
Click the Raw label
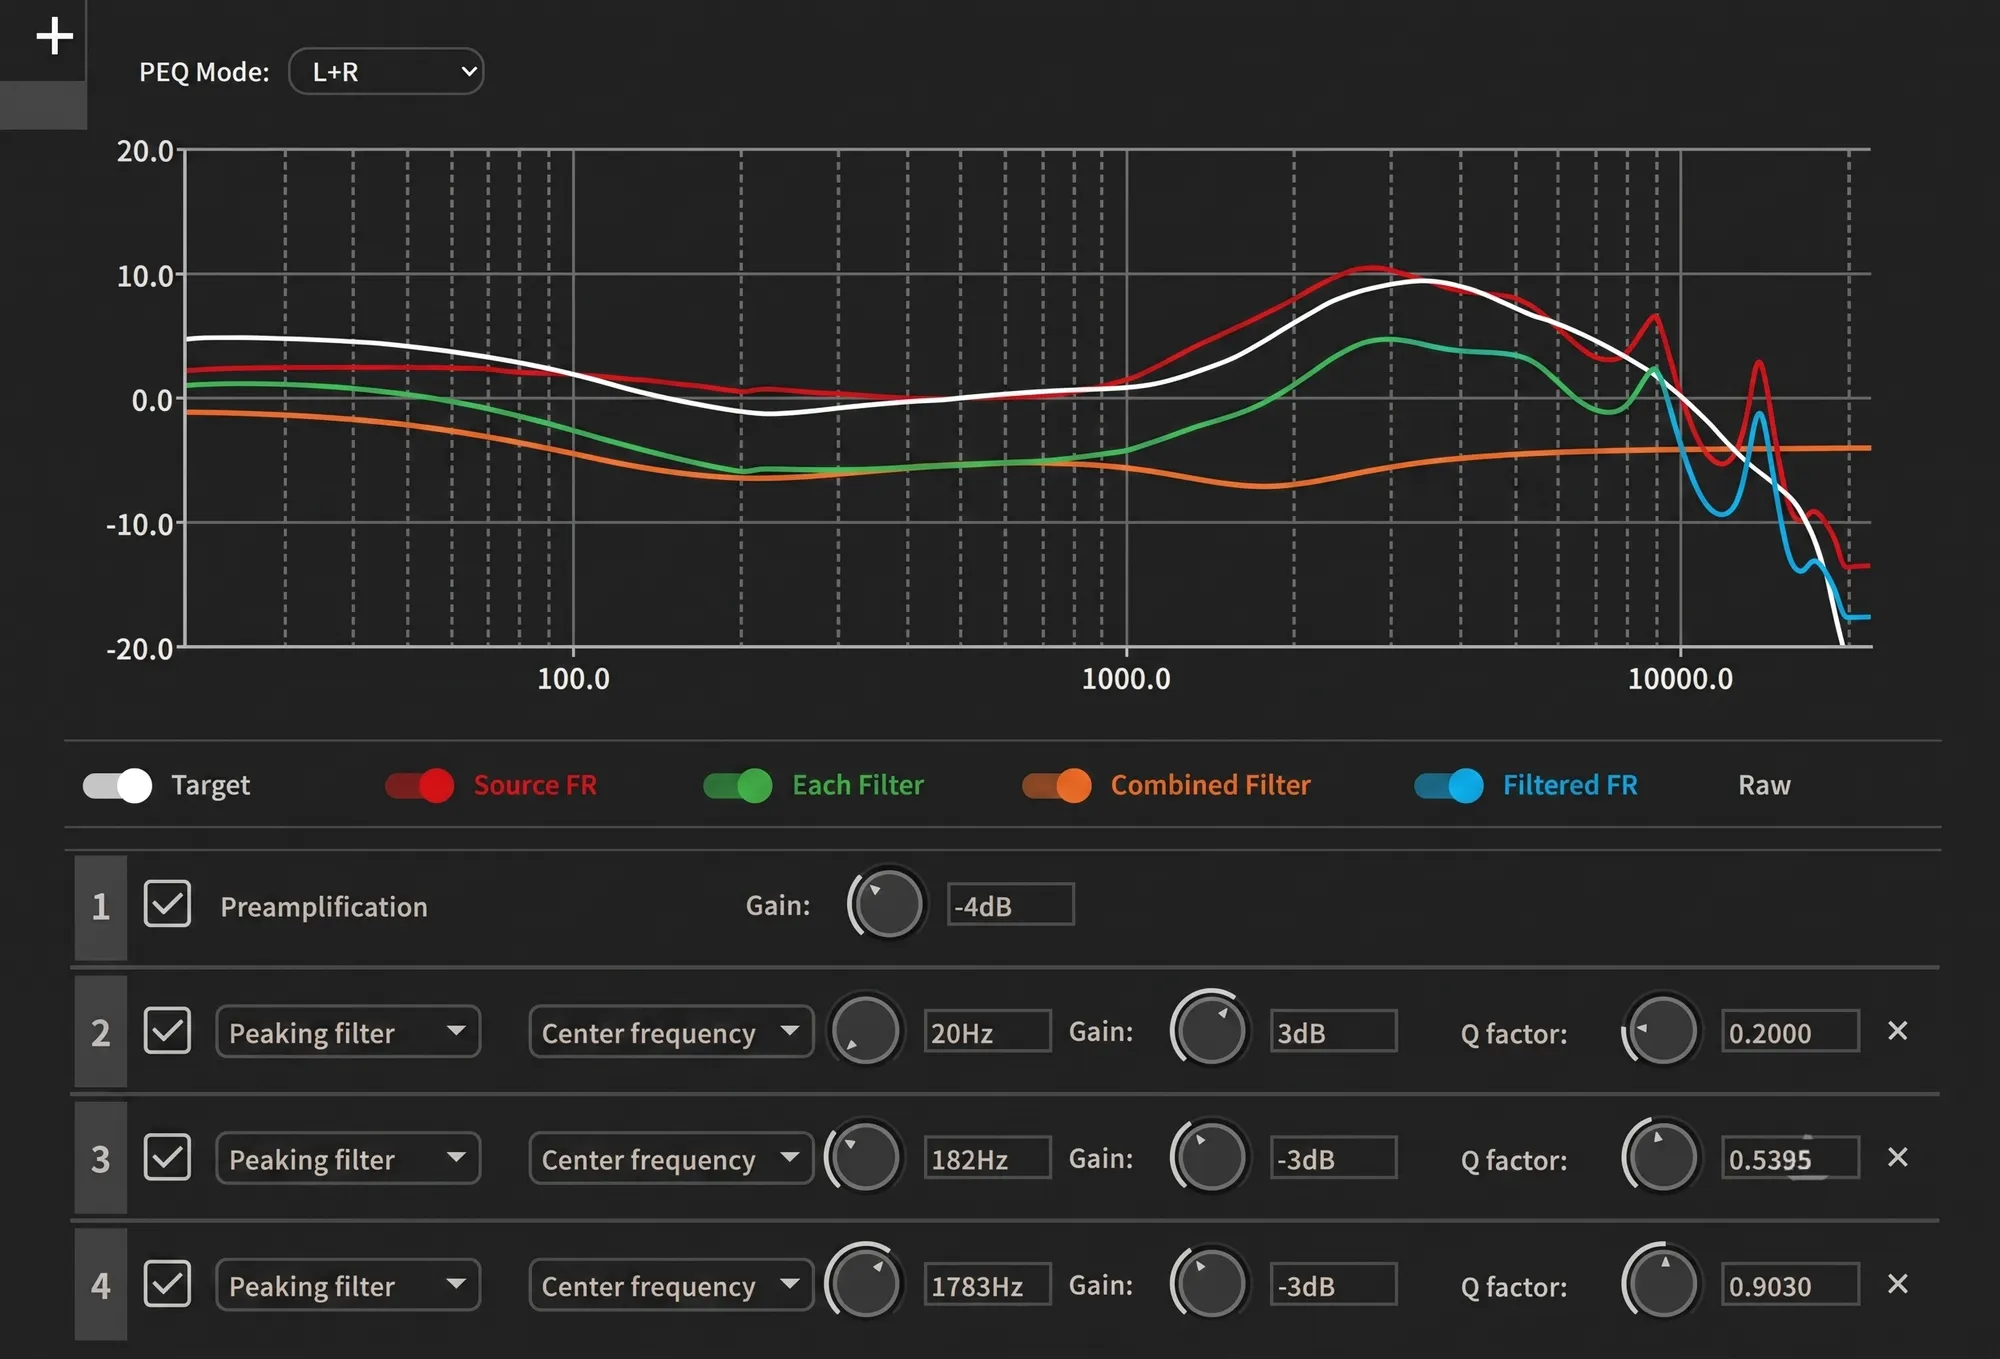pos(1764,785)
